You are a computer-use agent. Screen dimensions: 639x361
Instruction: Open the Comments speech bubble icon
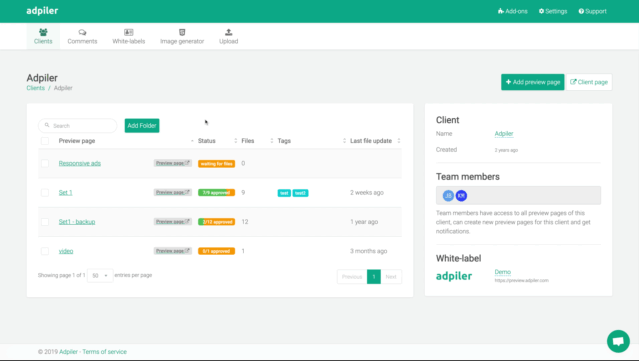click(x=82, y=32)
